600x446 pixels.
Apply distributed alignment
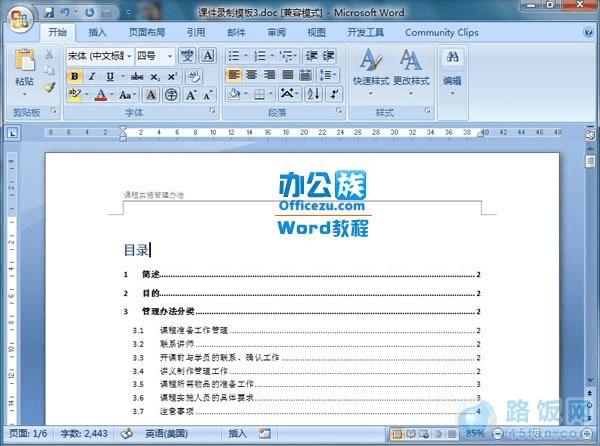(305, 75)
